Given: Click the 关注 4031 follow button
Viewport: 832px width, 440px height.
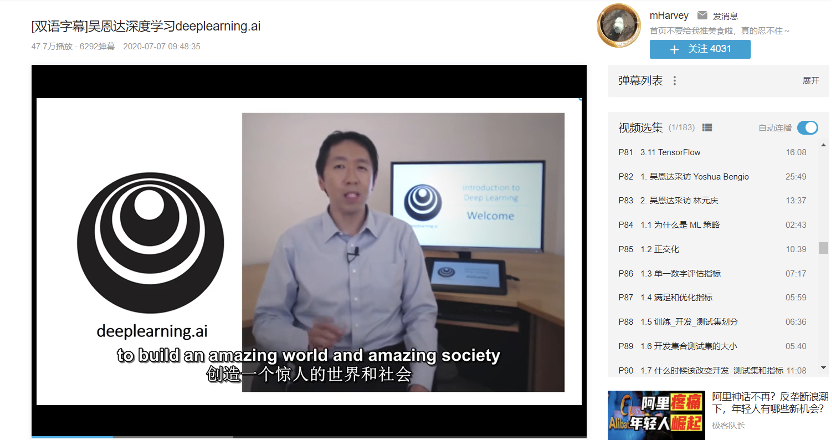Looking at the screenshot, I should pos(700,49).
